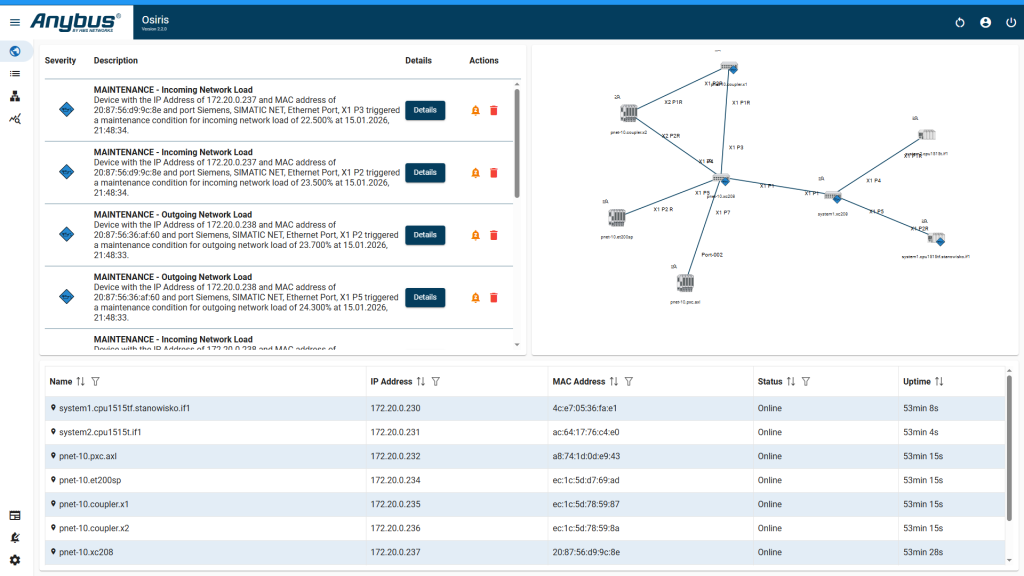Click the Severity column header

[60, 60]
